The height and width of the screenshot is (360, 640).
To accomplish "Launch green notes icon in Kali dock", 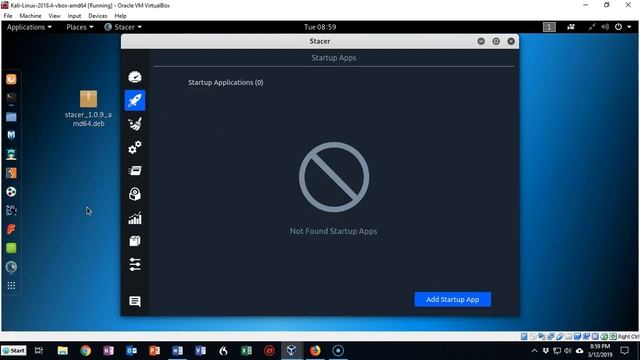I will tap(11, 248).
